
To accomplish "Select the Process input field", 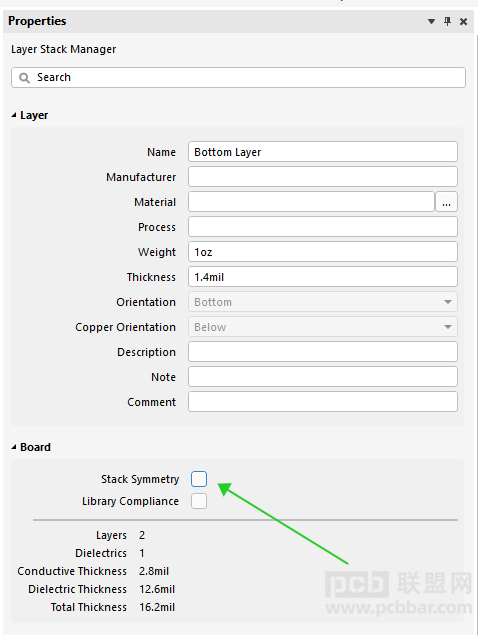I will coord(323,227).
